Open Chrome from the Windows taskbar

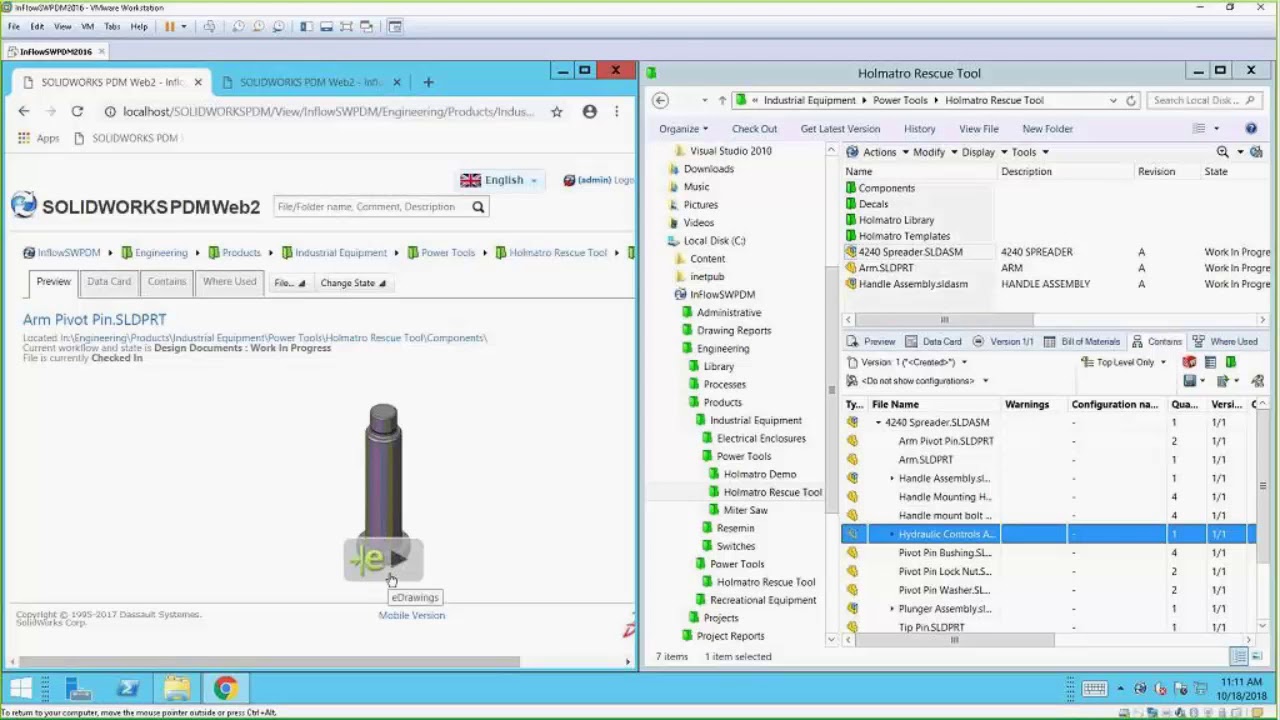[x=225, y=688]
